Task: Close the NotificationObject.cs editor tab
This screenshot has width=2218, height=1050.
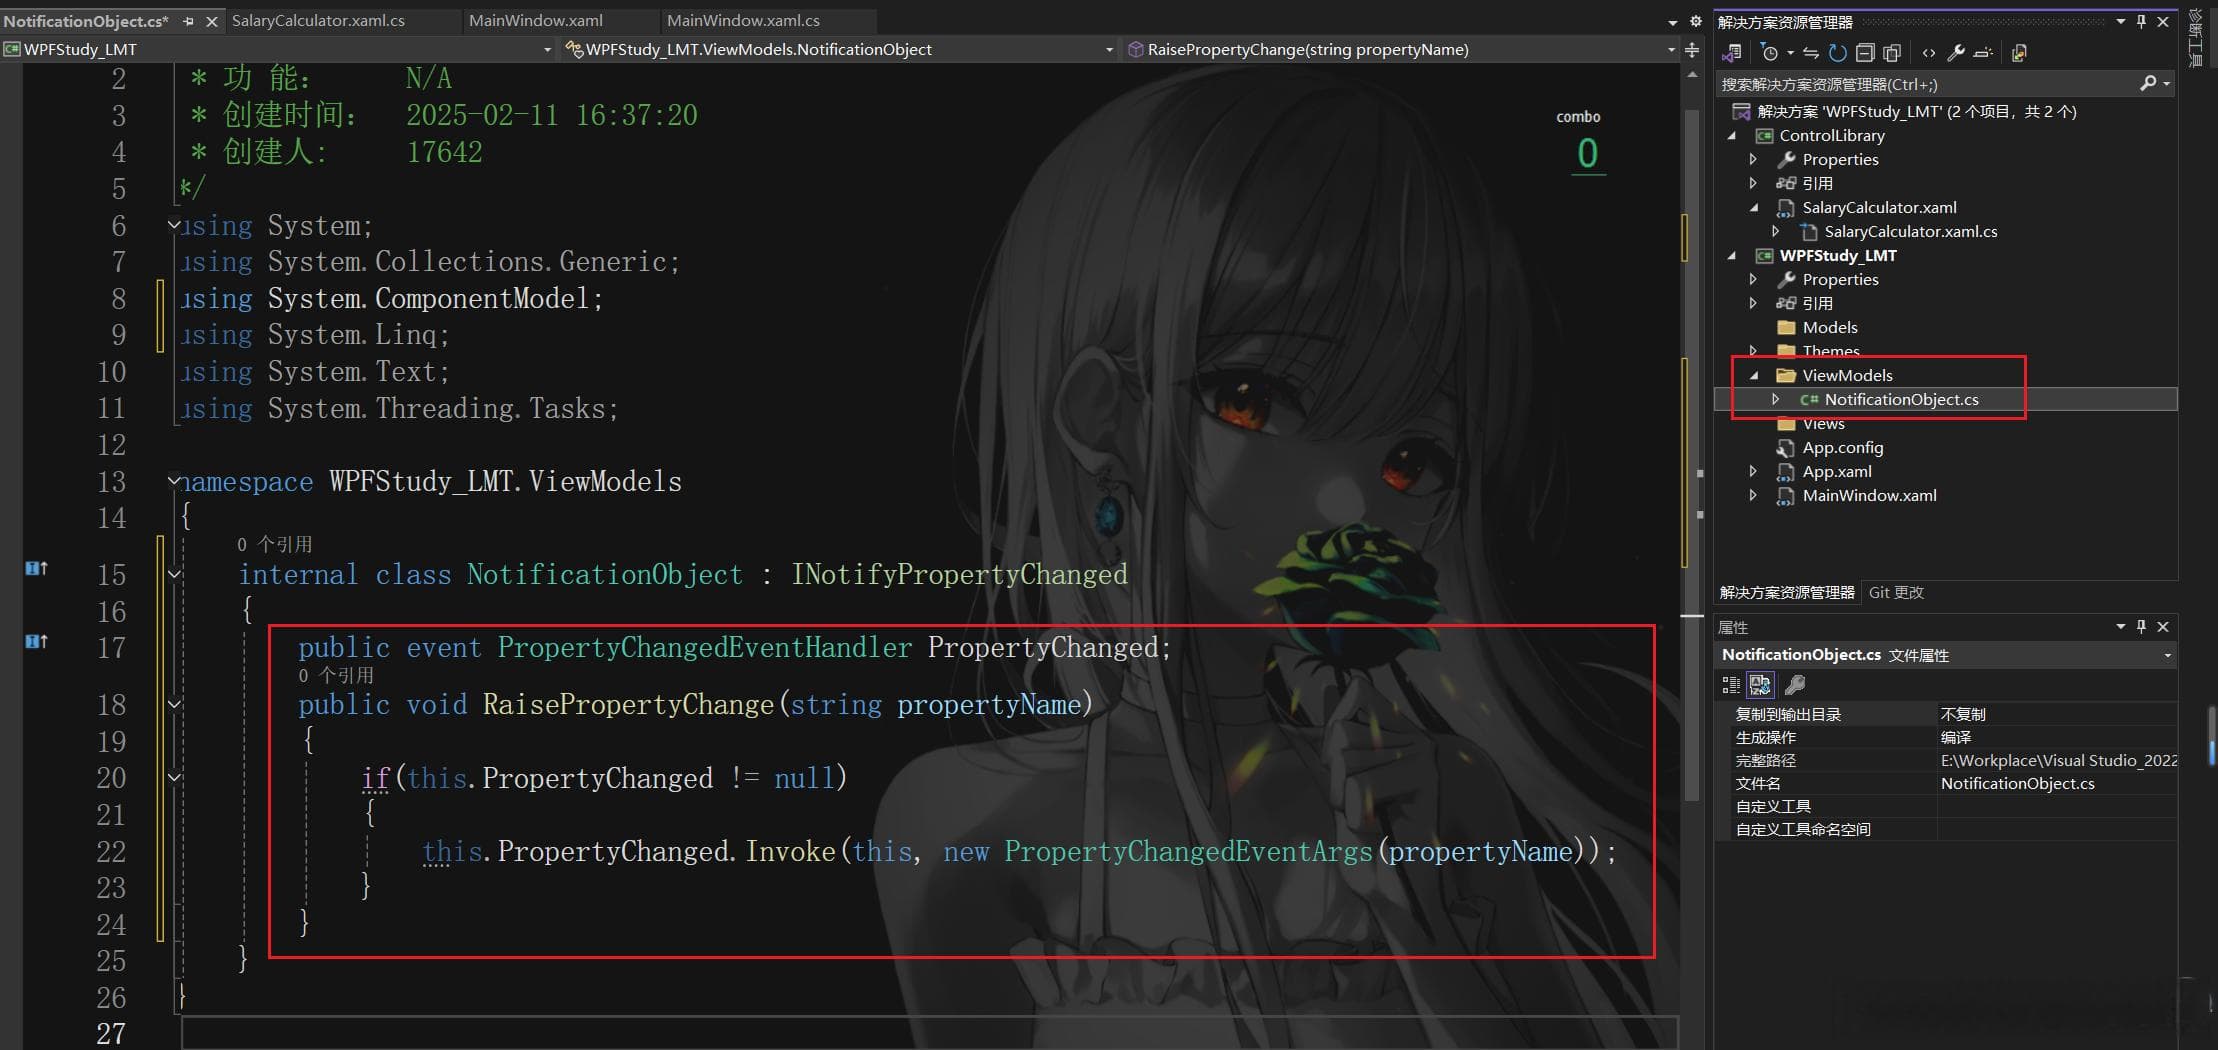Action: pyautogui.click(x=211, y=21)
